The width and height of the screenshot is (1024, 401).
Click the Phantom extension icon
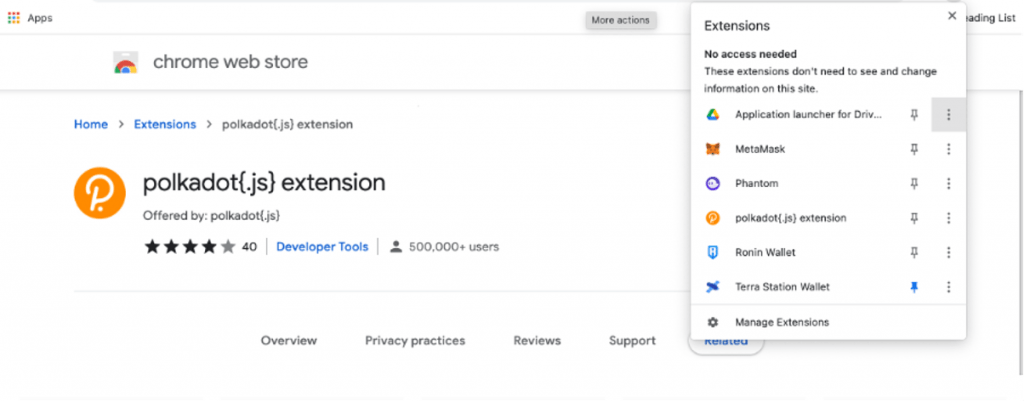[x=713, y=184]
